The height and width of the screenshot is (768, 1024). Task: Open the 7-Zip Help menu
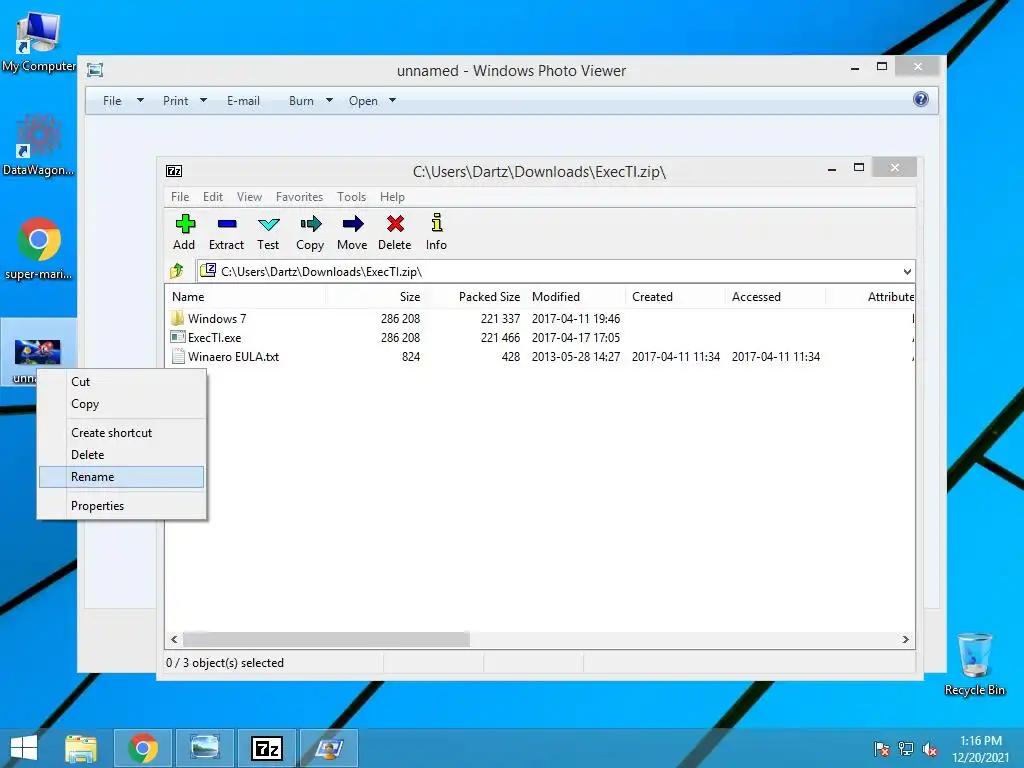392,197
